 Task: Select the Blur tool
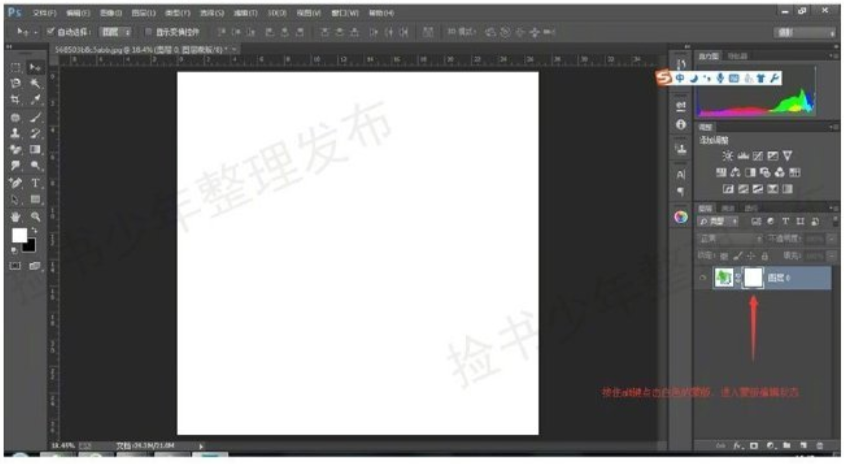click(x=16, y=166)
